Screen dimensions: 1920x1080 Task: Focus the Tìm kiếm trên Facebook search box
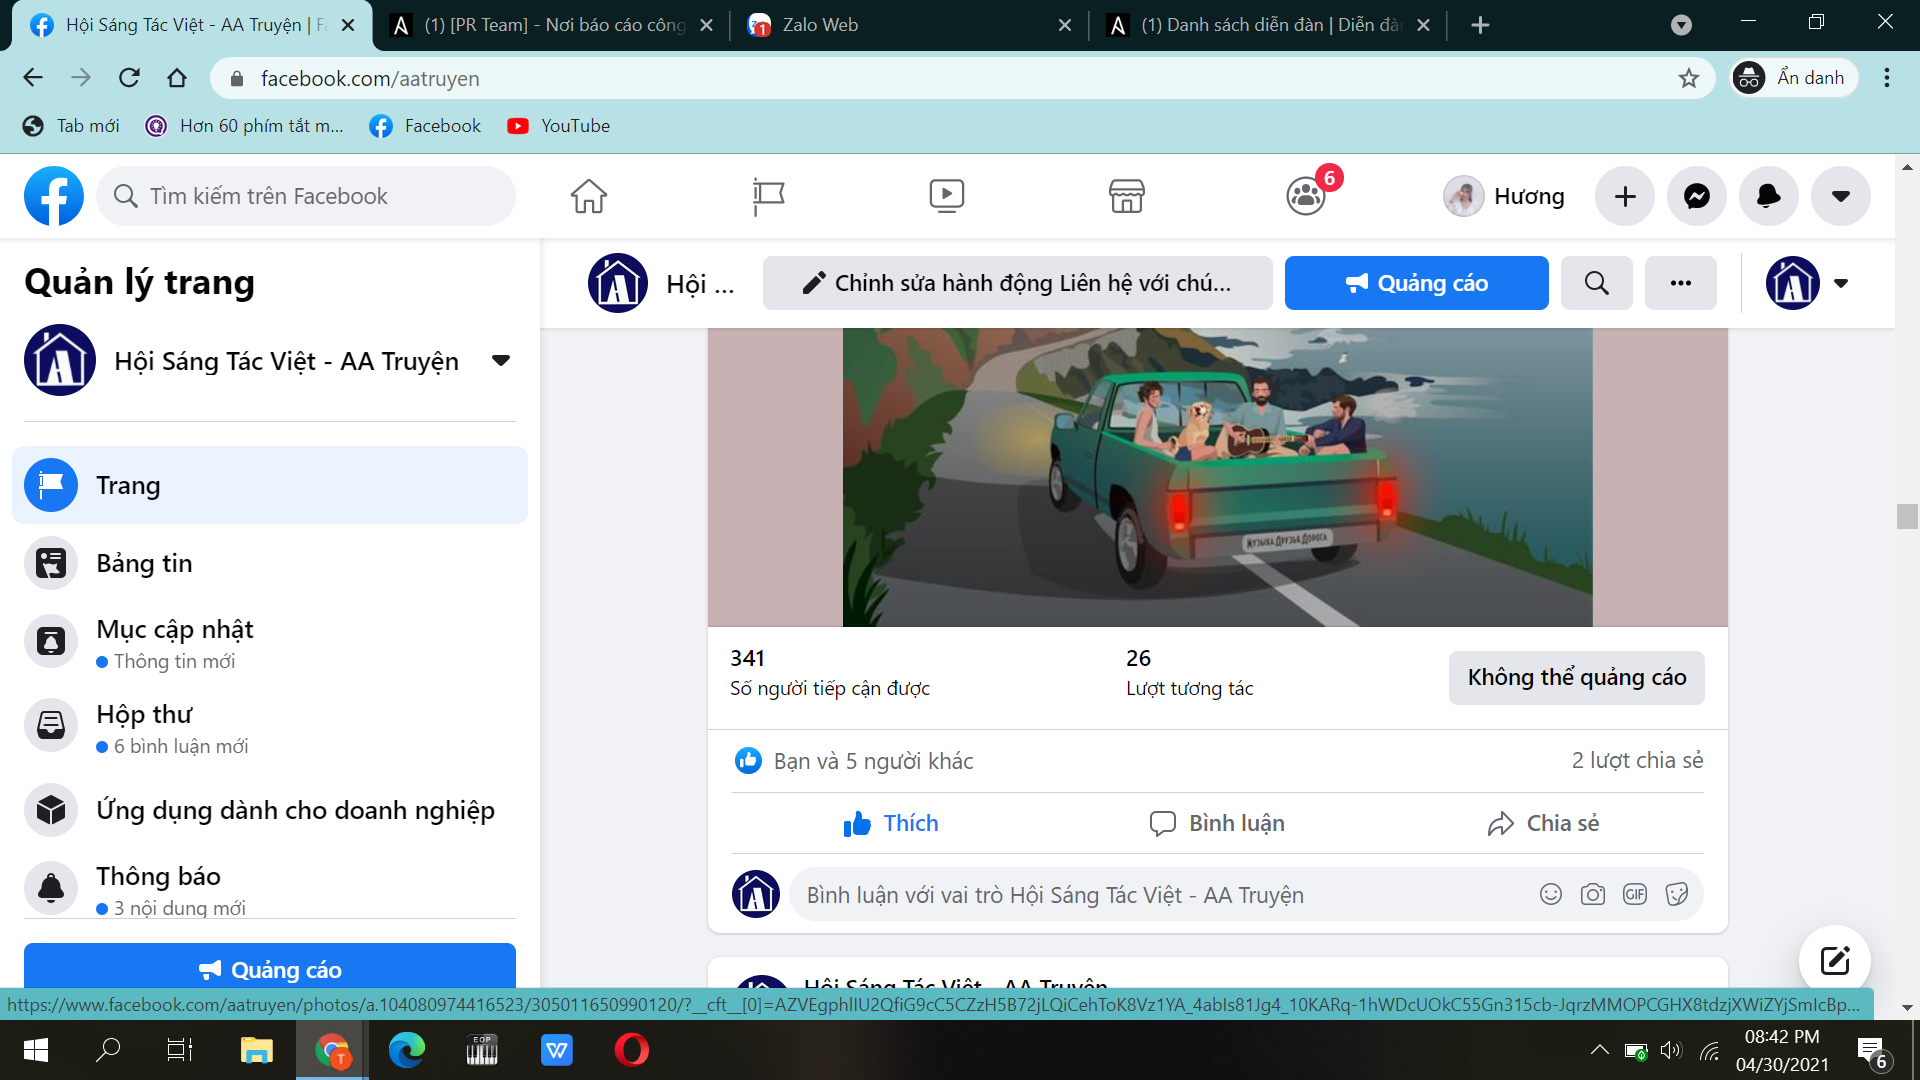[306, 196]
